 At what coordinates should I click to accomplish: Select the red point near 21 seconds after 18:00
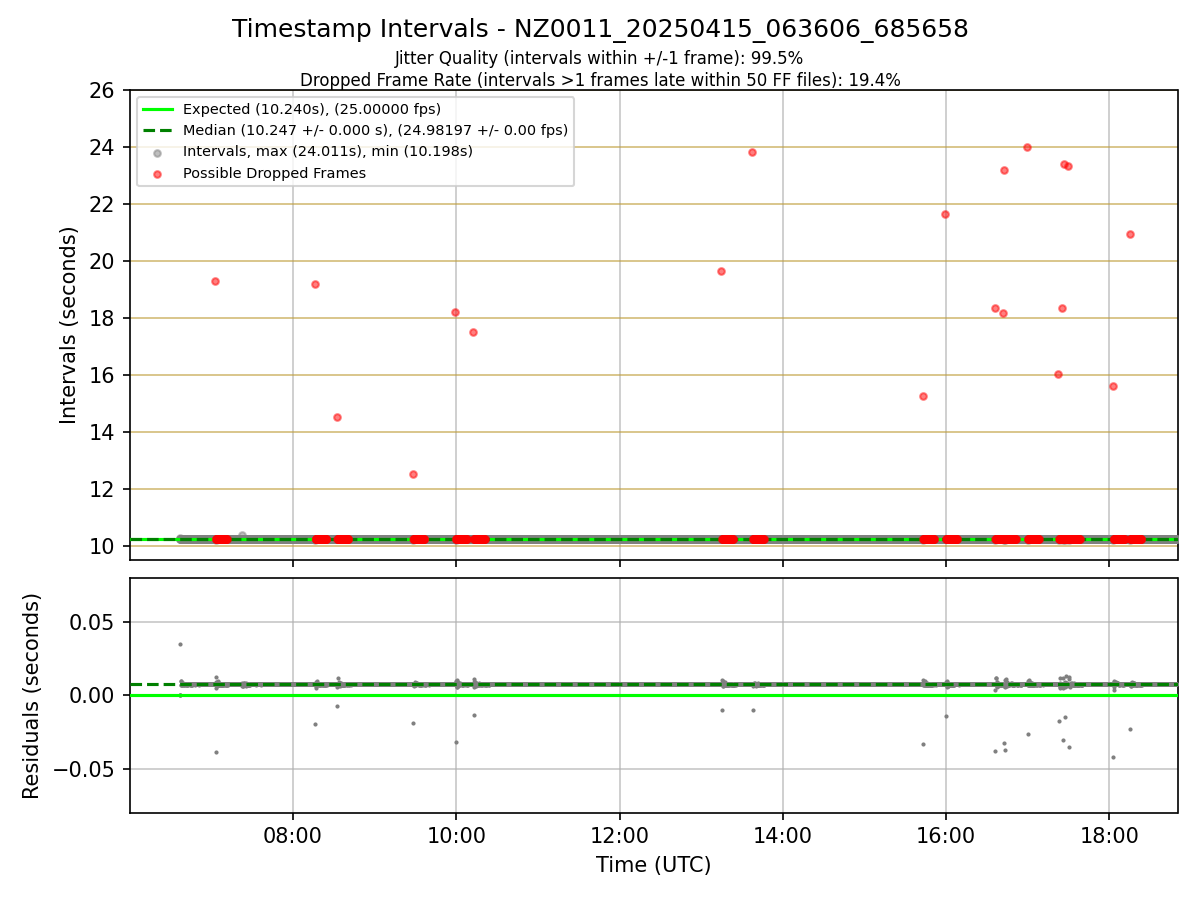[1130, 234]
